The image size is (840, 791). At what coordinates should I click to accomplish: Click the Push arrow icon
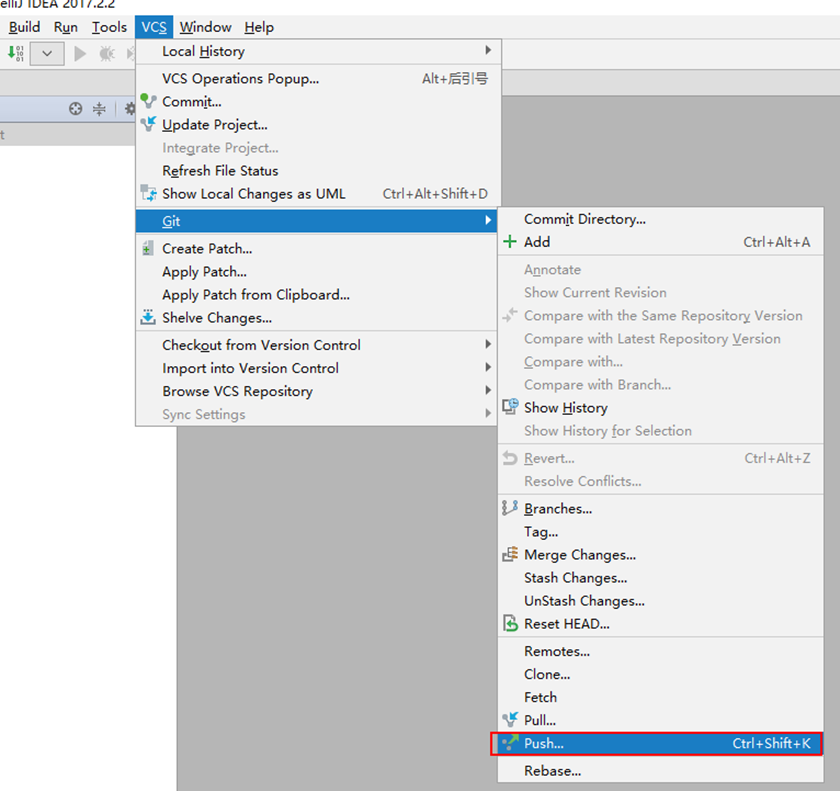coord(511,742)
